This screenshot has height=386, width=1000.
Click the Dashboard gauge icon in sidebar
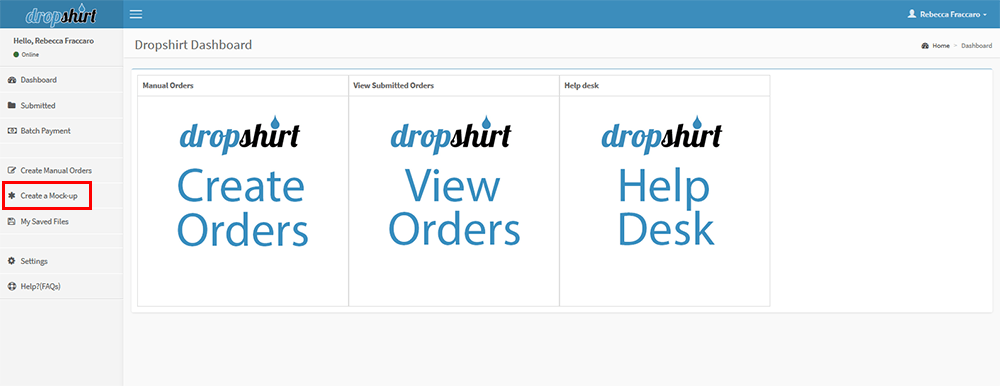click(x=11, y=80)
